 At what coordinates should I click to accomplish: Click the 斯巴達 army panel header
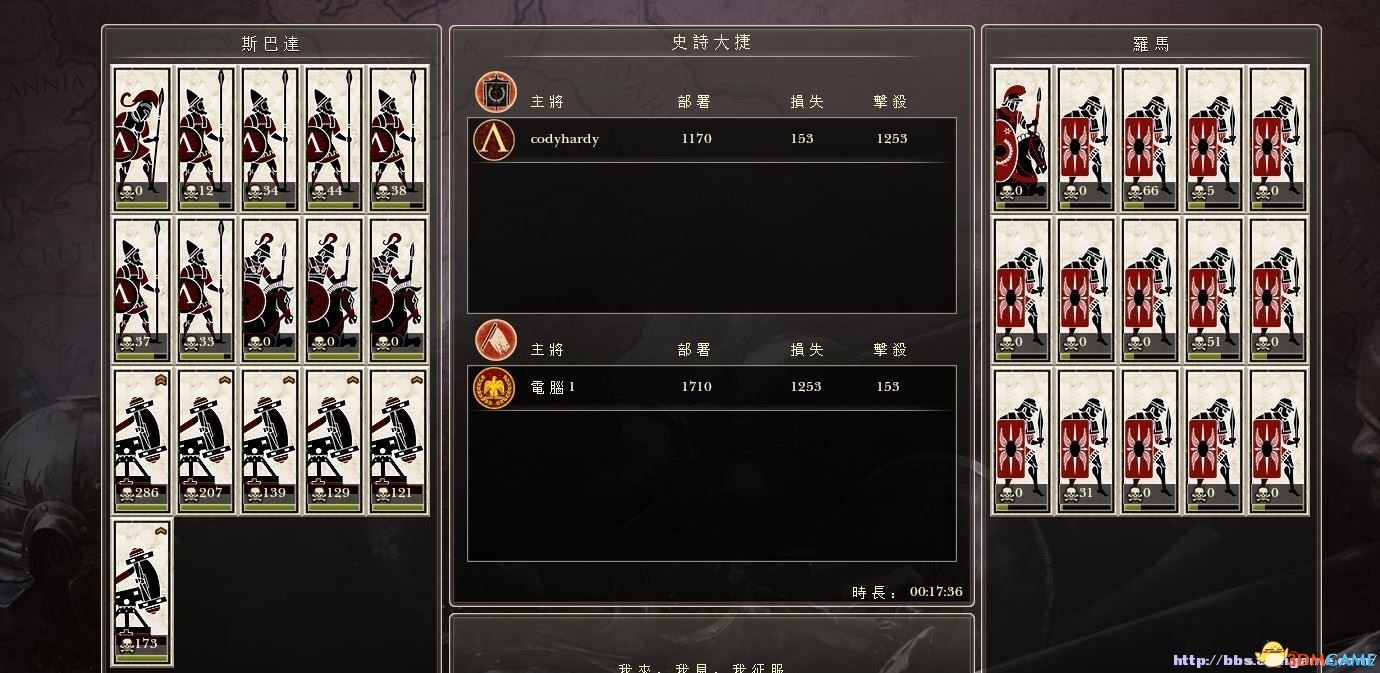270,44
